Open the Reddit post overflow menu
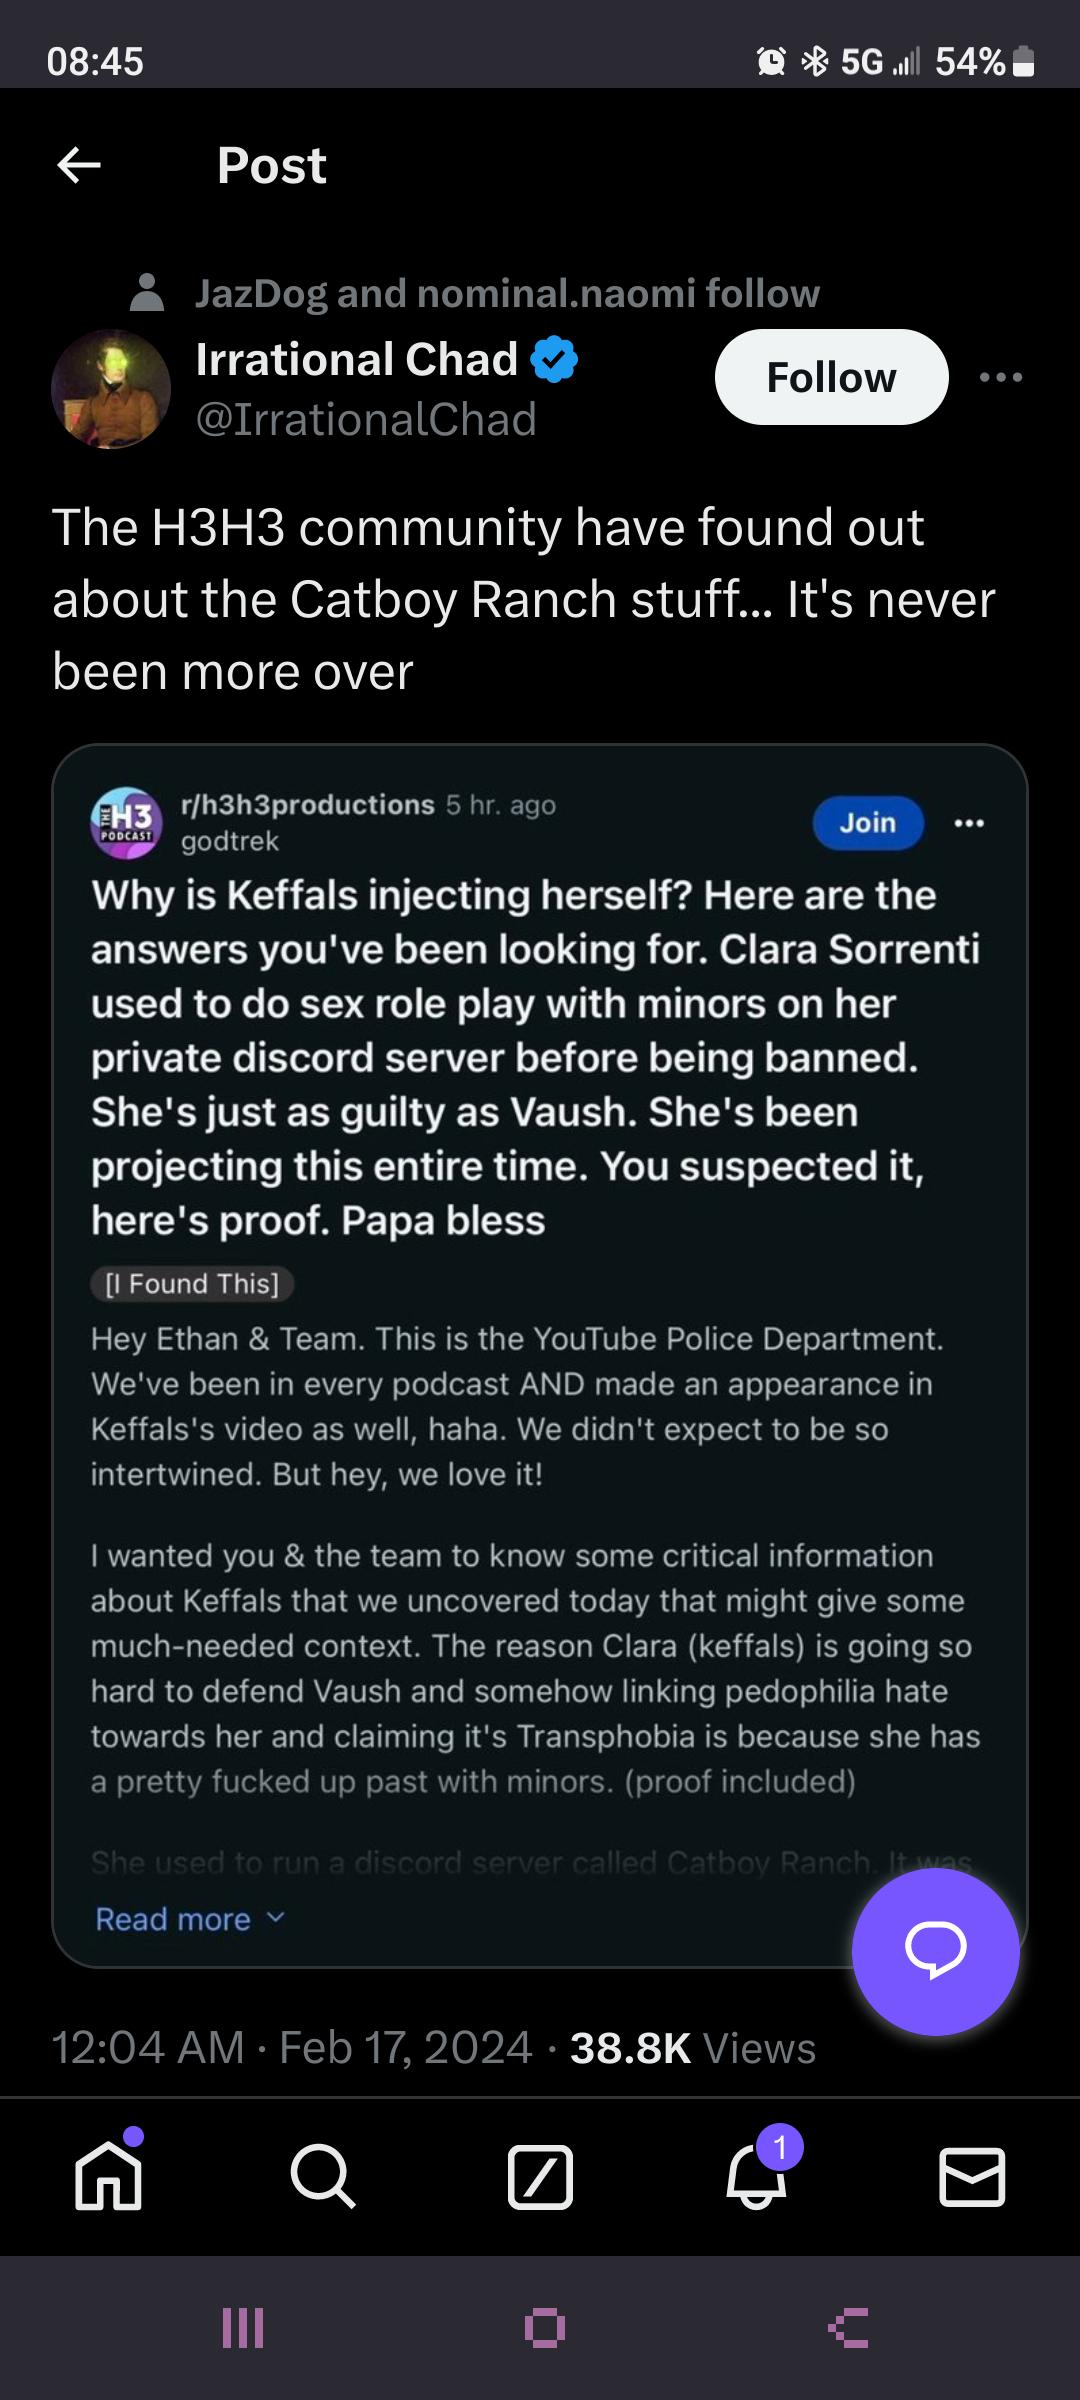Image resolution: width=1080 pixels, height=2400 pixels. (x=969, y=822)
